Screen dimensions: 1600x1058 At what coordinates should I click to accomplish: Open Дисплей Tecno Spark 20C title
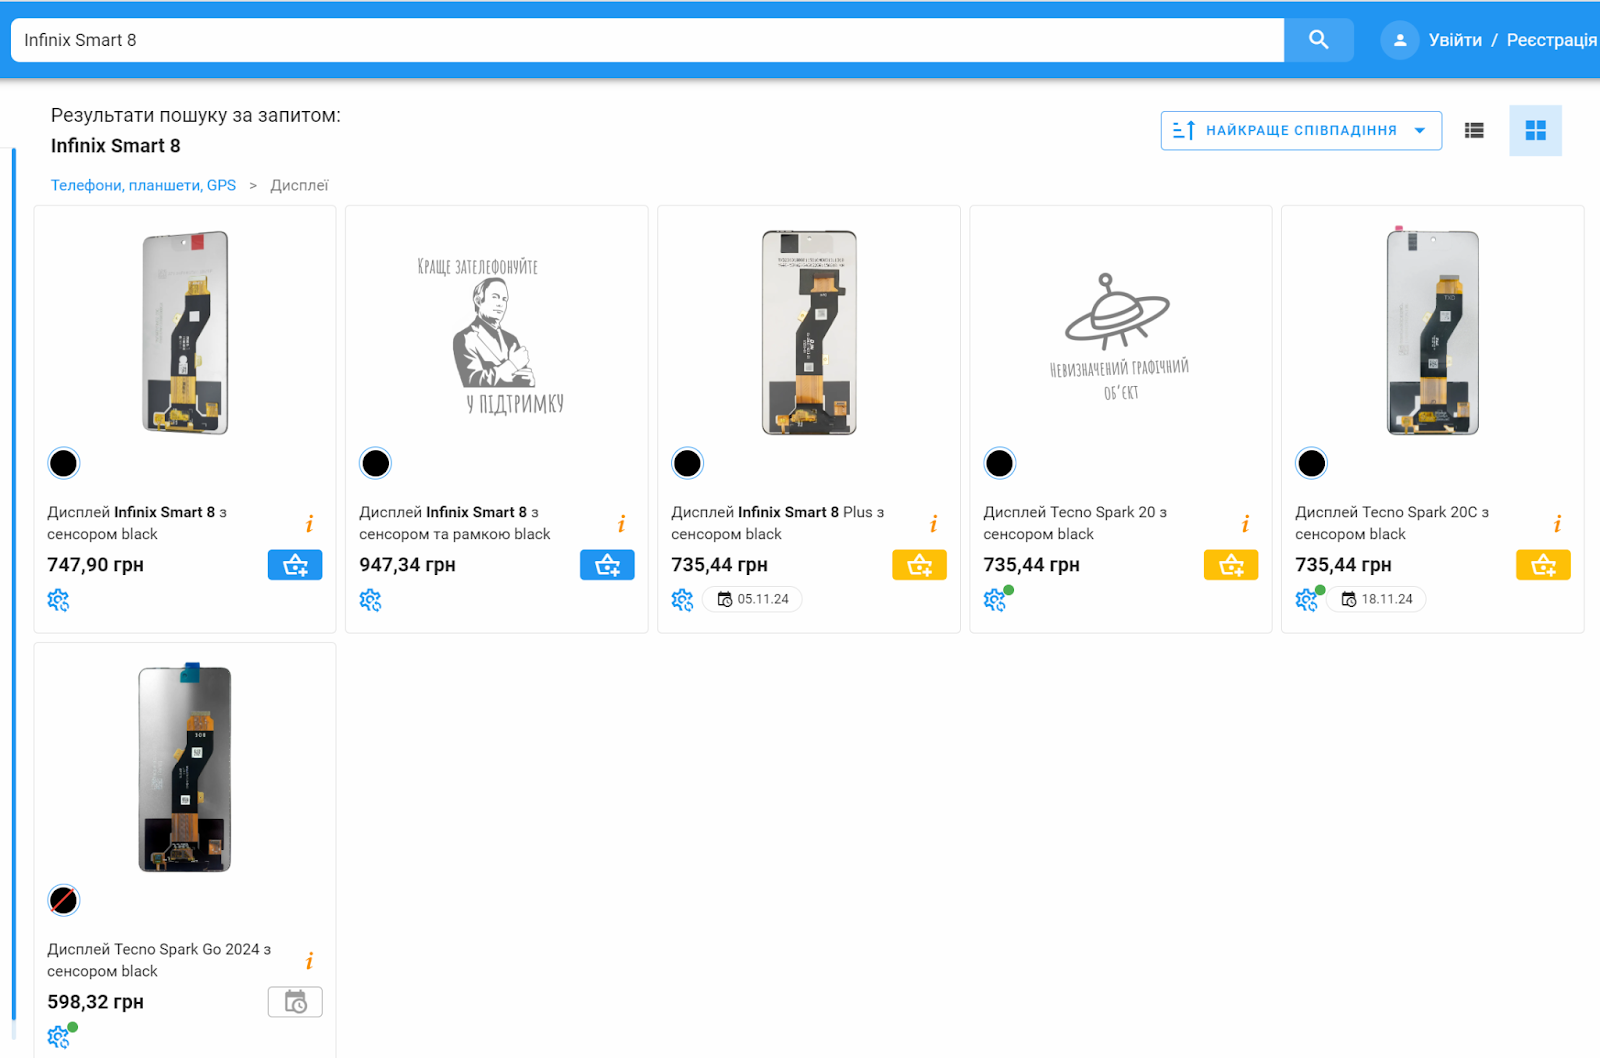(1392, 523)
